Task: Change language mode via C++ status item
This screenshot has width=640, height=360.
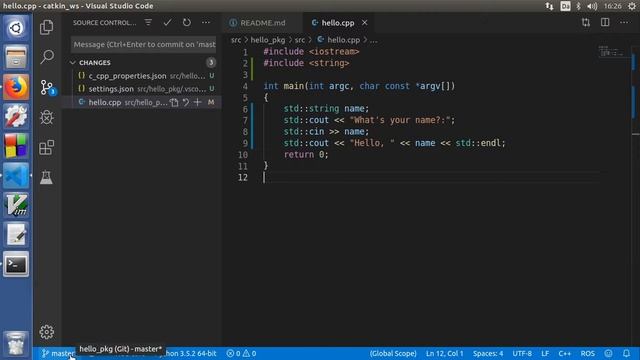Action: click(564, 353)
